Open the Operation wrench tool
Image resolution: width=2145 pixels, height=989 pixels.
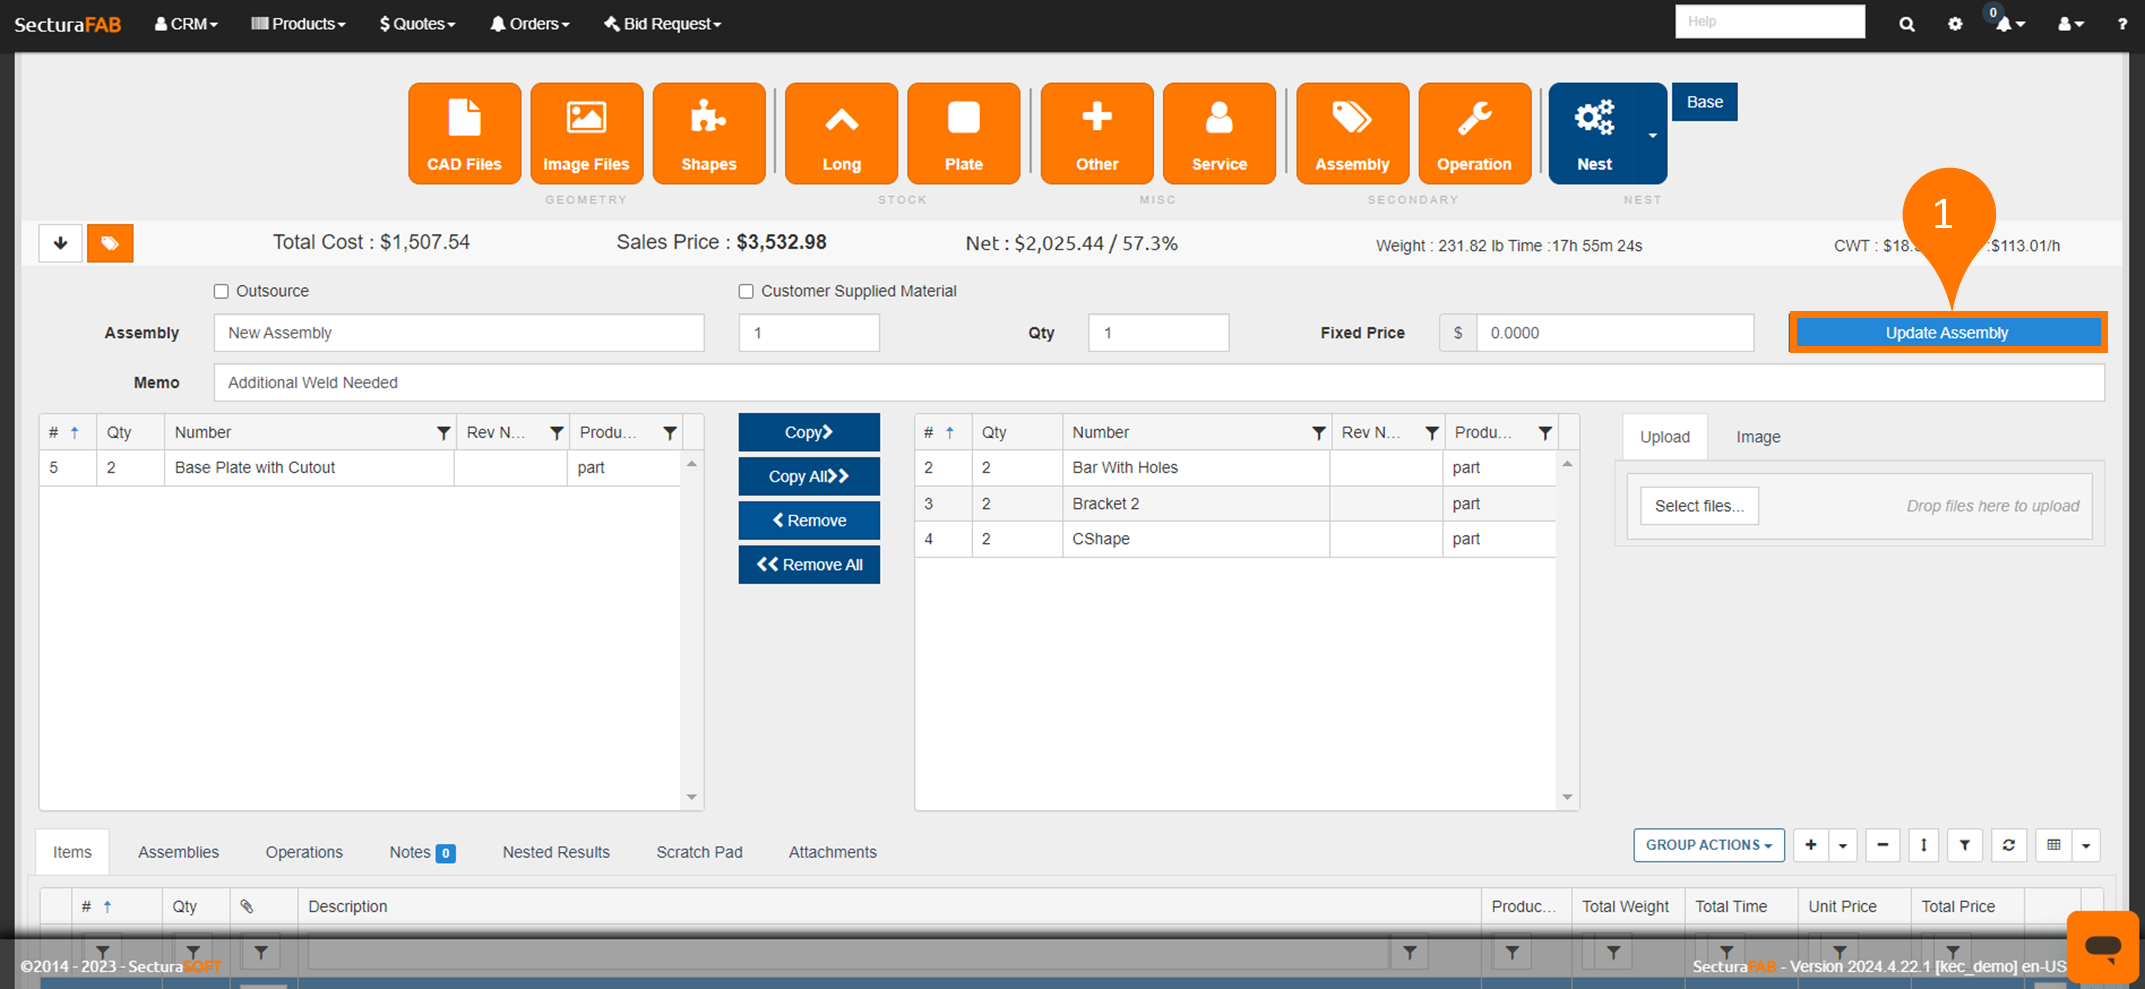click(x=1474, y=134)
